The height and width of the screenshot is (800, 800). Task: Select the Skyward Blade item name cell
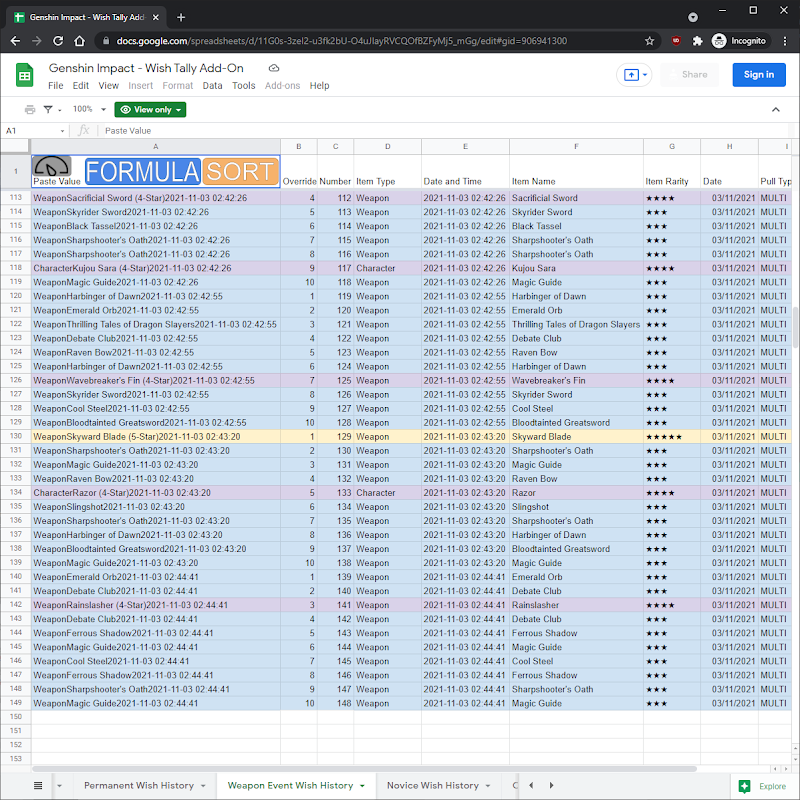point(576,437)
